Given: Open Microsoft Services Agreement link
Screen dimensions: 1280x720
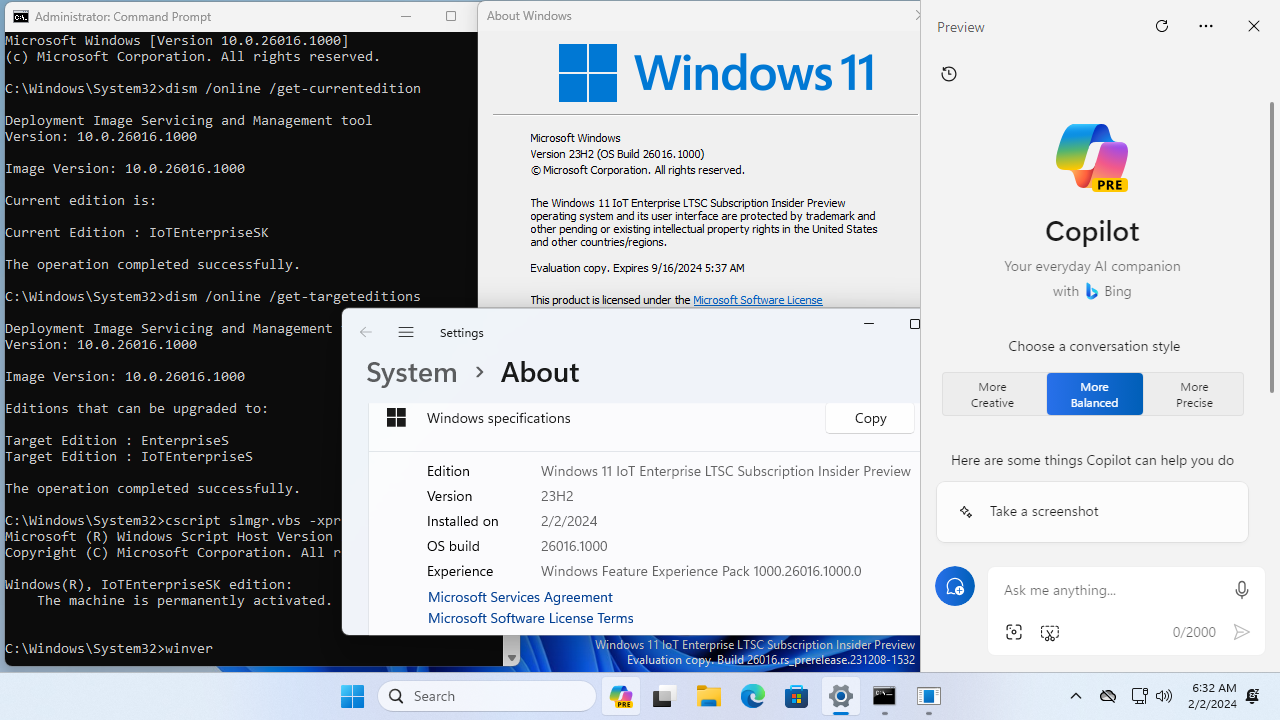Looking at the screenshot, I should pos(520,597).
